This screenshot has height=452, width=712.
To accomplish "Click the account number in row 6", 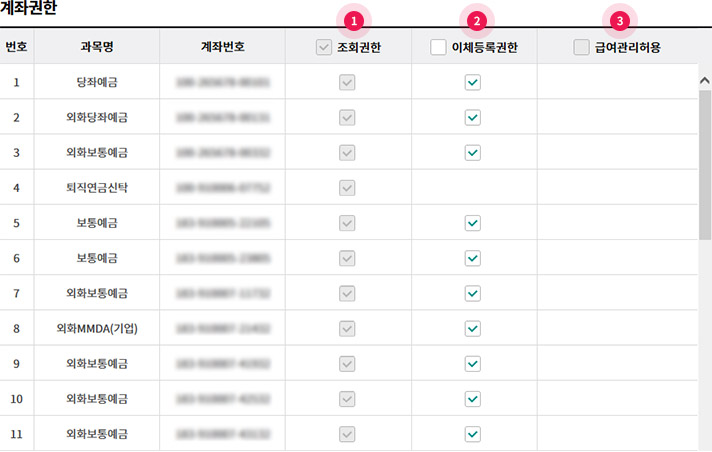I will 228,258.
